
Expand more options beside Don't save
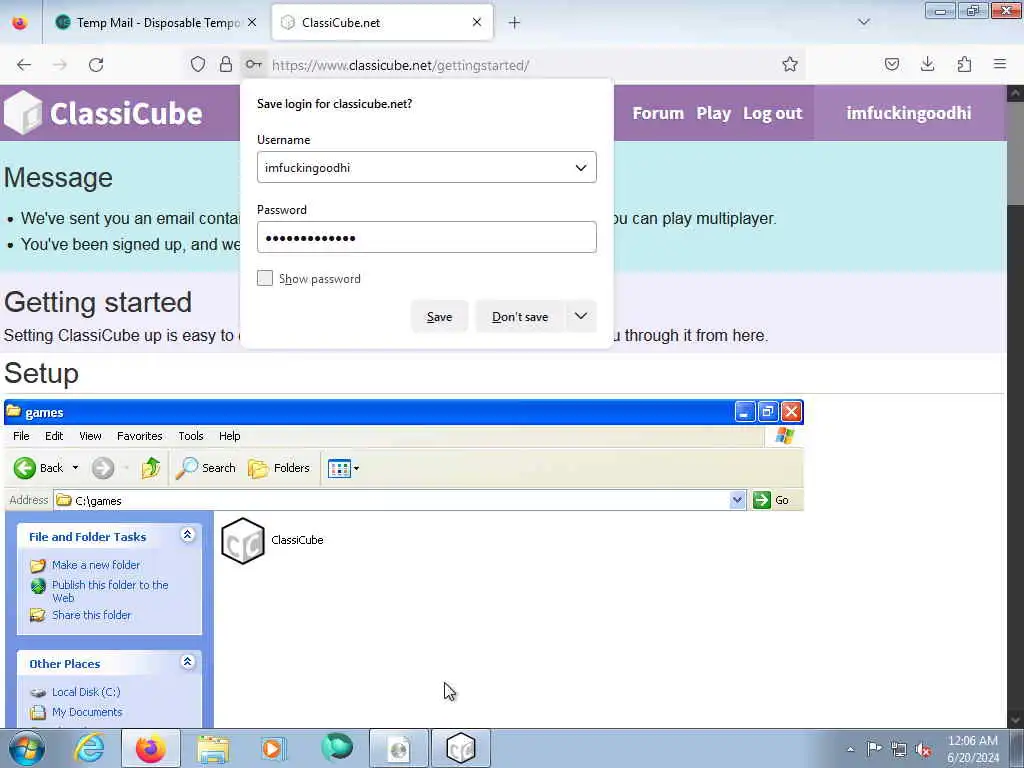[581, 317]
